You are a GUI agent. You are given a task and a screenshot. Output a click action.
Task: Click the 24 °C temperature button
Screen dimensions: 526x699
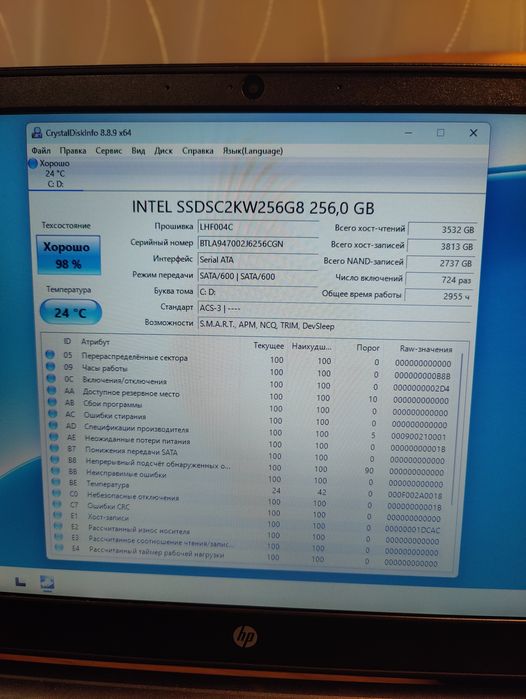tap(70, 312)
